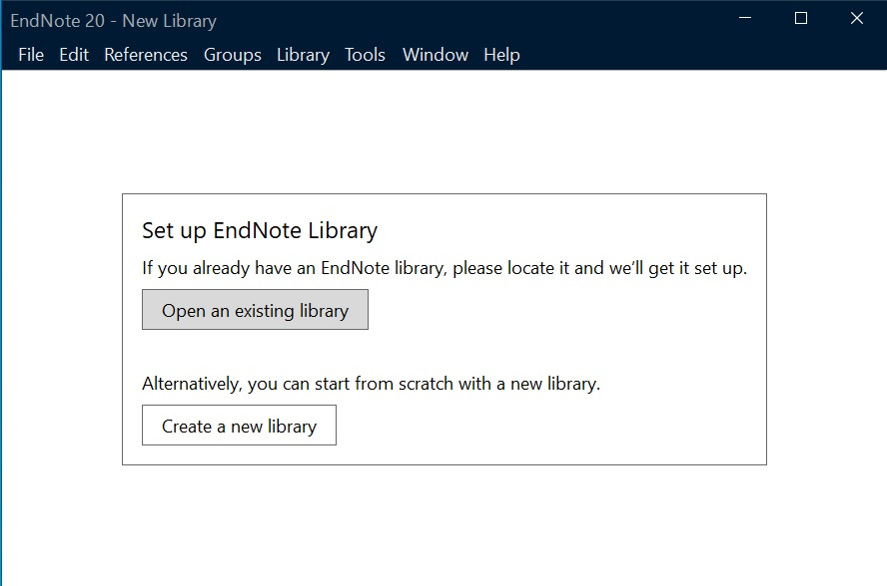
Task: Maximize the EndNote 20 window
Action: pos(800,18)
